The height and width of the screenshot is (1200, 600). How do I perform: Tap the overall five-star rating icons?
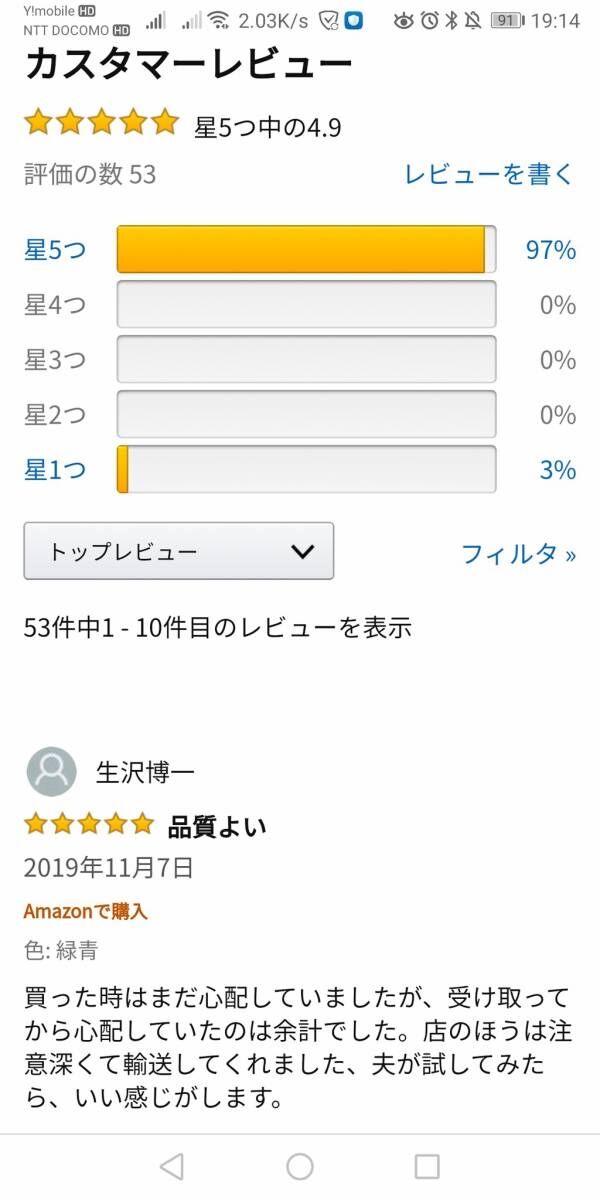pyautogui.click(x=100, y=124)
